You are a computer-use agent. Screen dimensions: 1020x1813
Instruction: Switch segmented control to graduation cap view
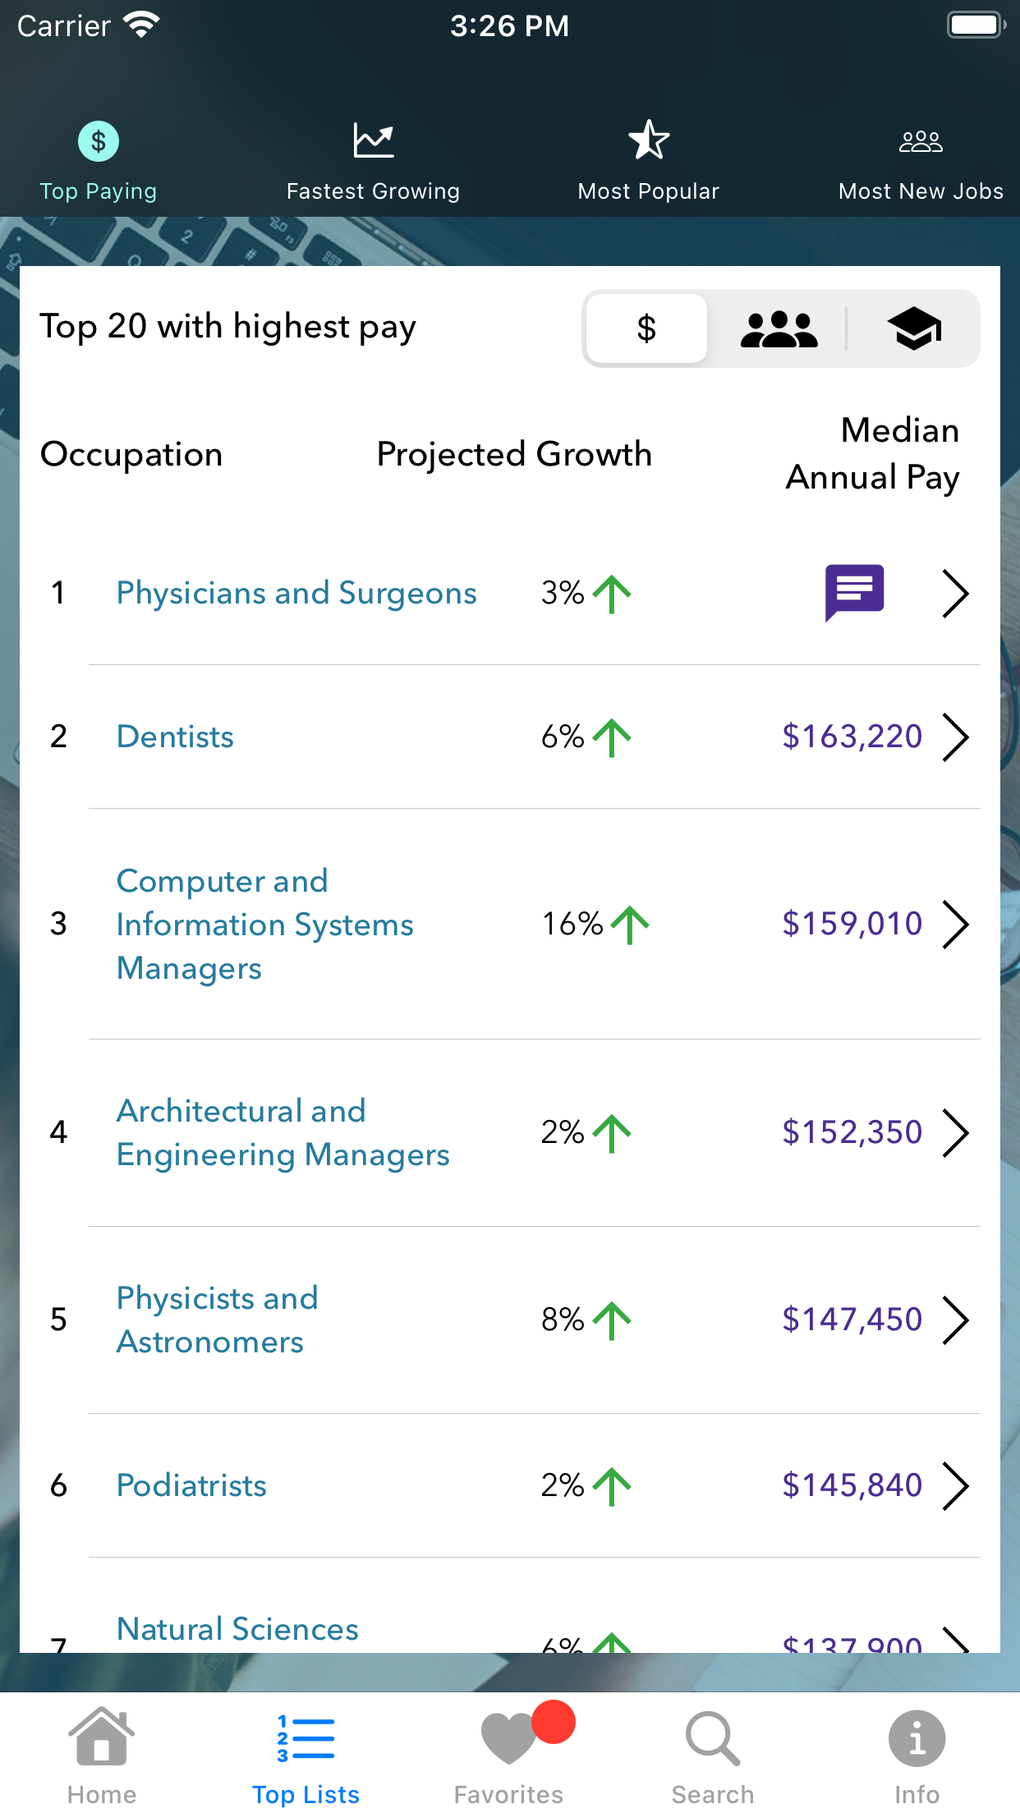(x=914, y=328)
